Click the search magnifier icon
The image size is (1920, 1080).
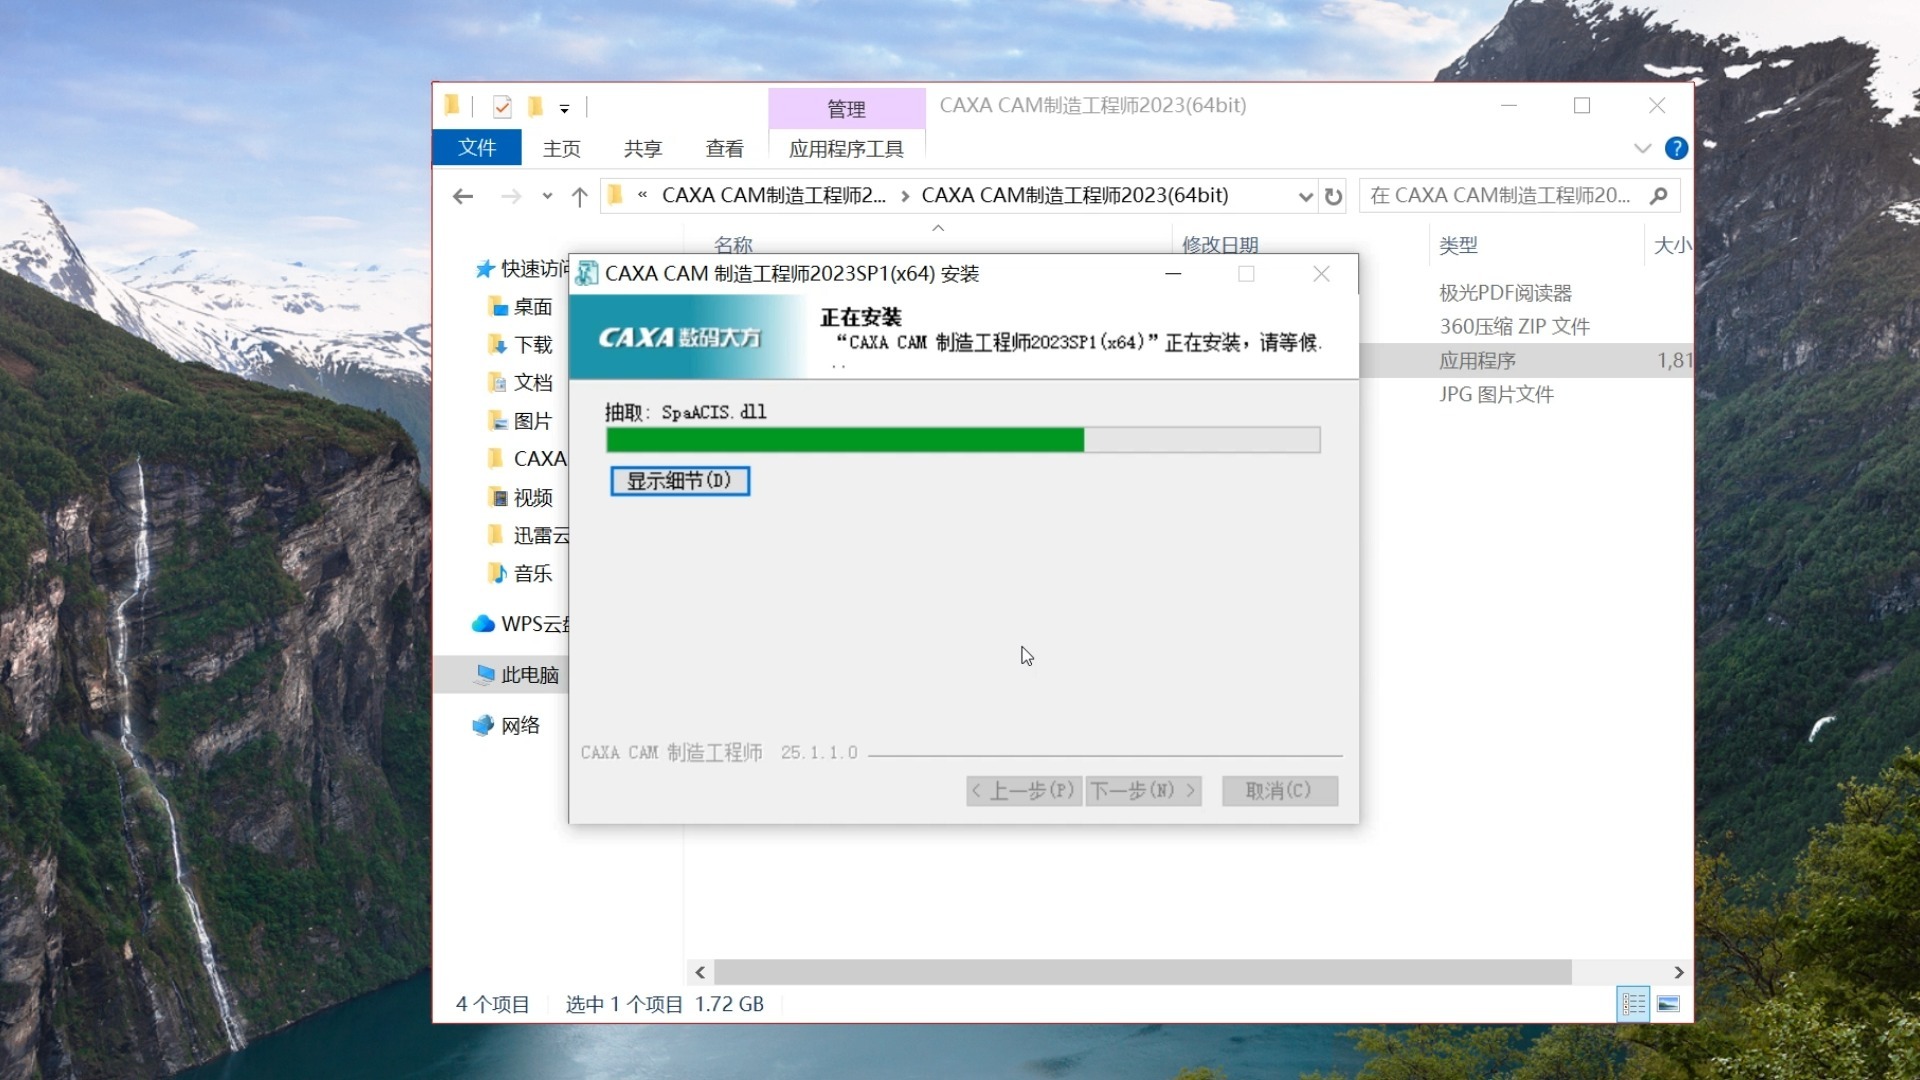[1659, 196]
